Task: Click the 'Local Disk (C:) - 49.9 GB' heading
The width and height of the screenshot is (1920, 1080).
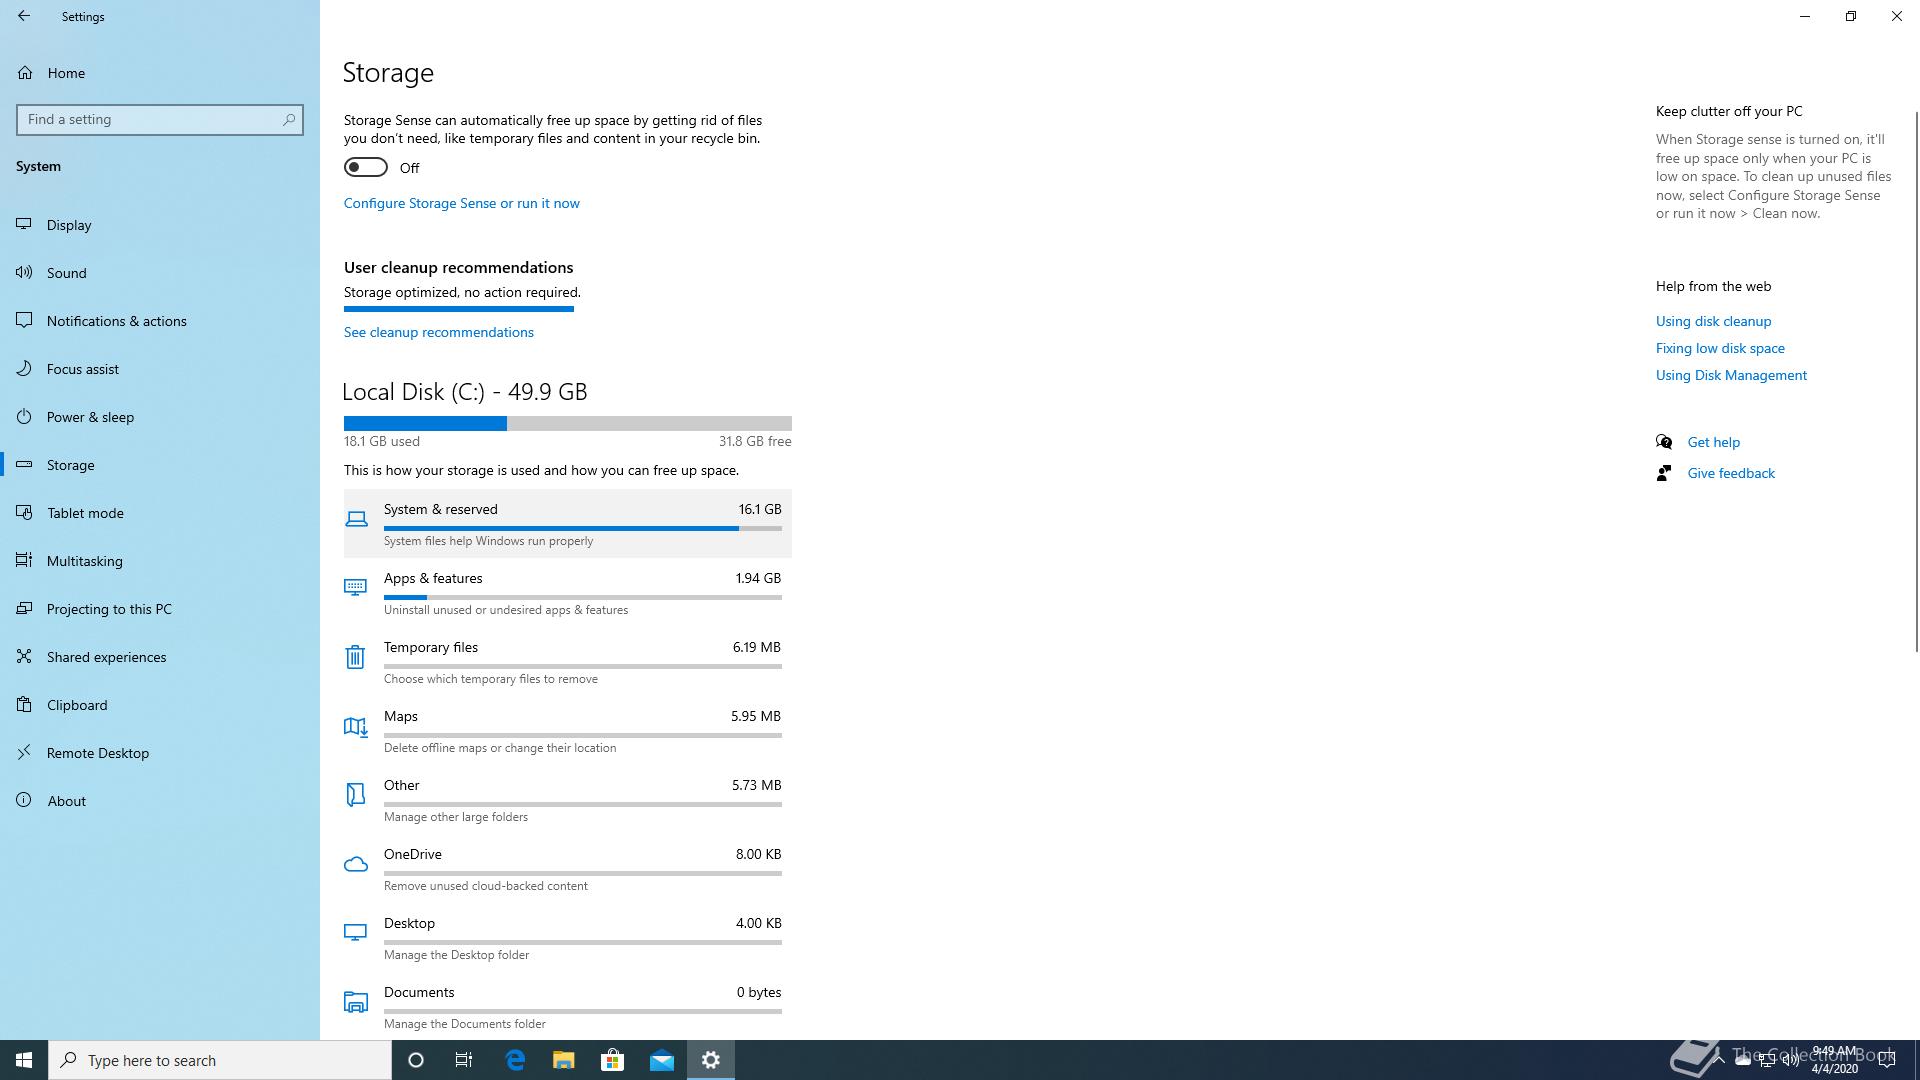Action: tap(465, 392)
